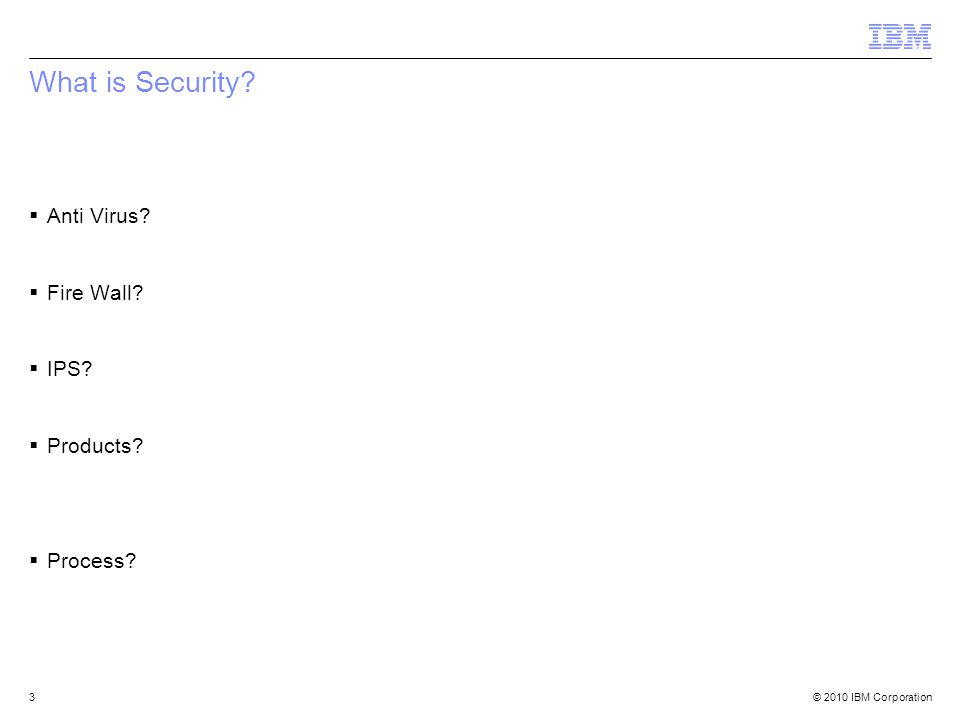Click the 'What is Security?' slide title
960x720 pixels.
pos(142,82)
